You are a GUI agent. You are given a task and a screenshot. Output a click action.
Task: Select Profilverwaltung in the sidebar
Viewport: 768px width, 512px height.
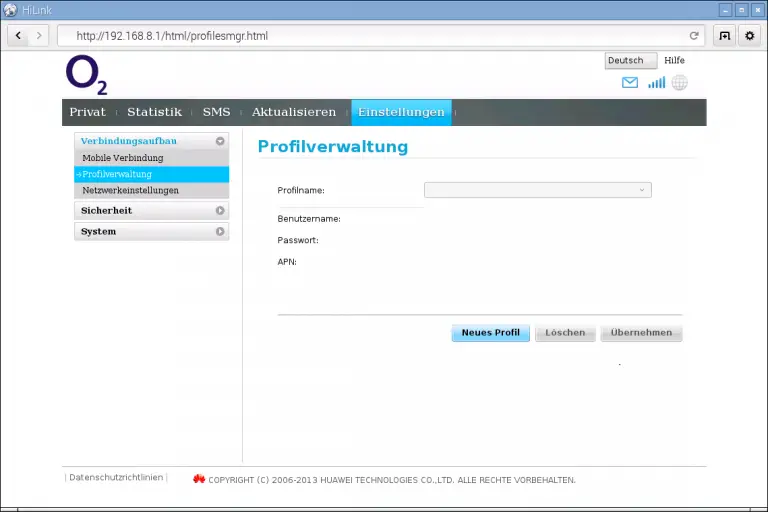151,174
